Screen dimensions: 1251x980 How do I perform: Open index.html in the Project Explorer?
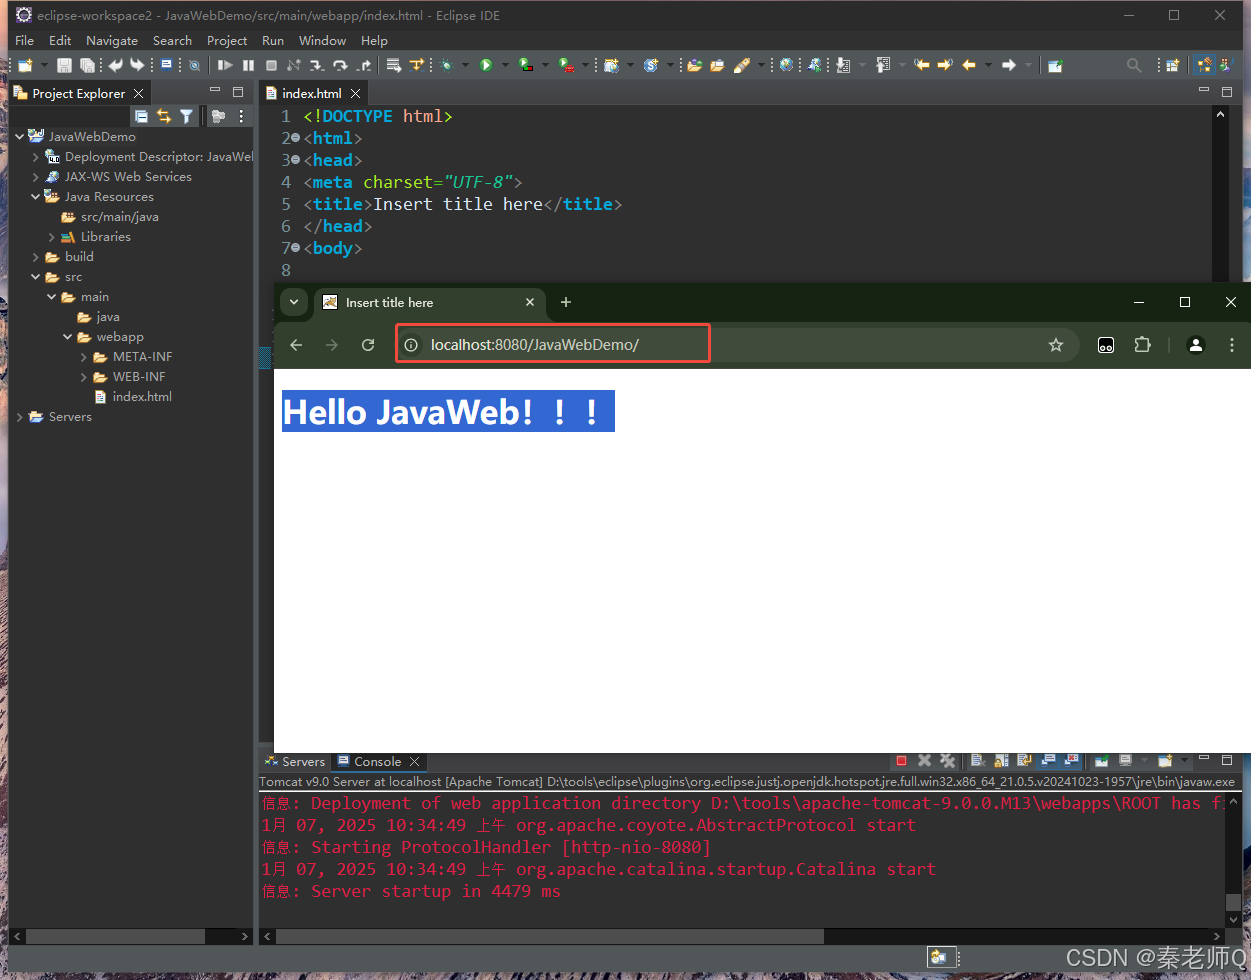pyautogui.click(x=141, y=397)
